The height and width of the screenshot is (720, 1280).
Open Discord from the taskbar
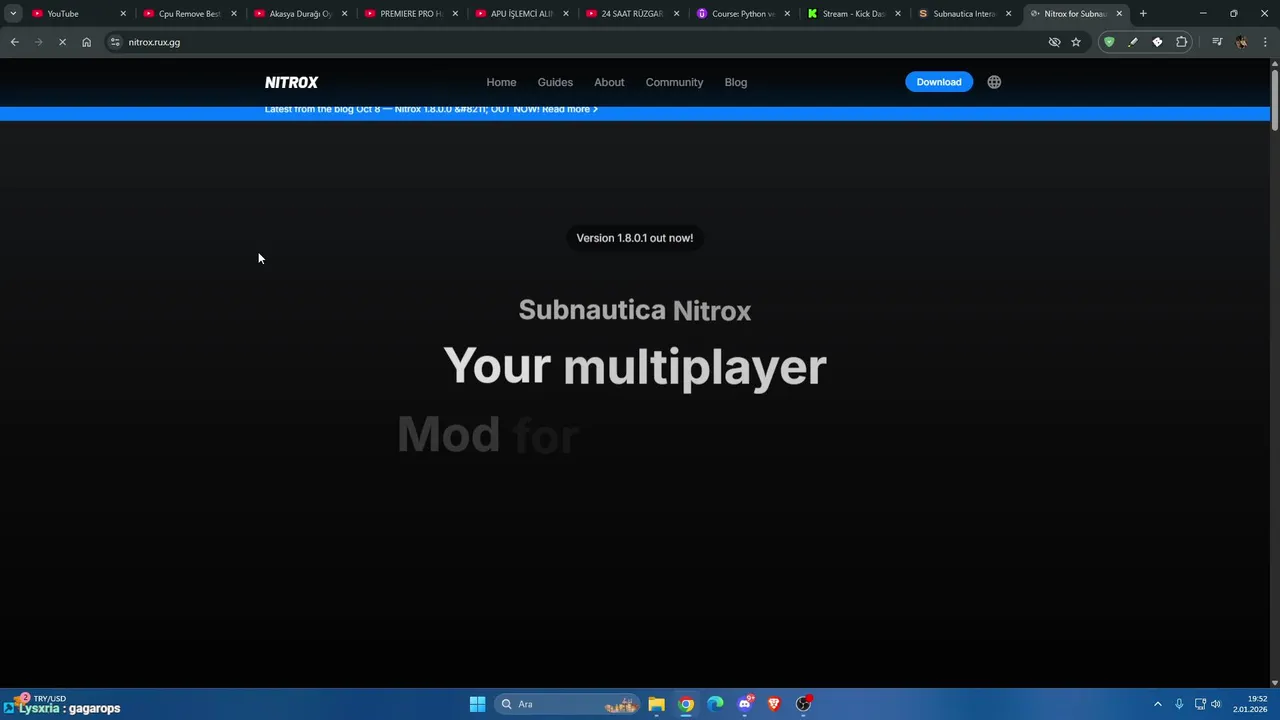pyautogui.click(x=745, y=704)
